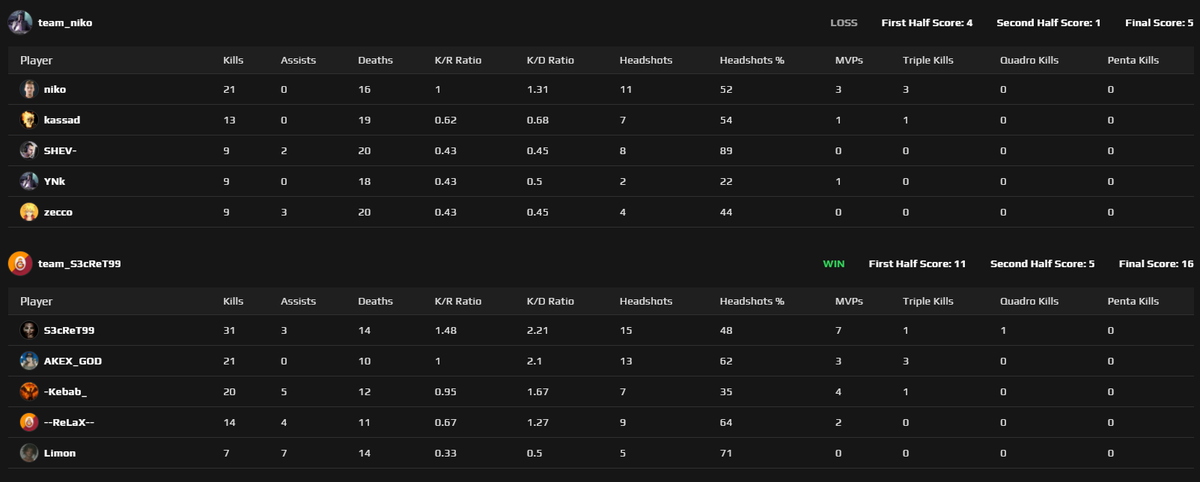1200x482 pixels.
Task: Click Kills header in team_niko table
Action: (233, 60)
